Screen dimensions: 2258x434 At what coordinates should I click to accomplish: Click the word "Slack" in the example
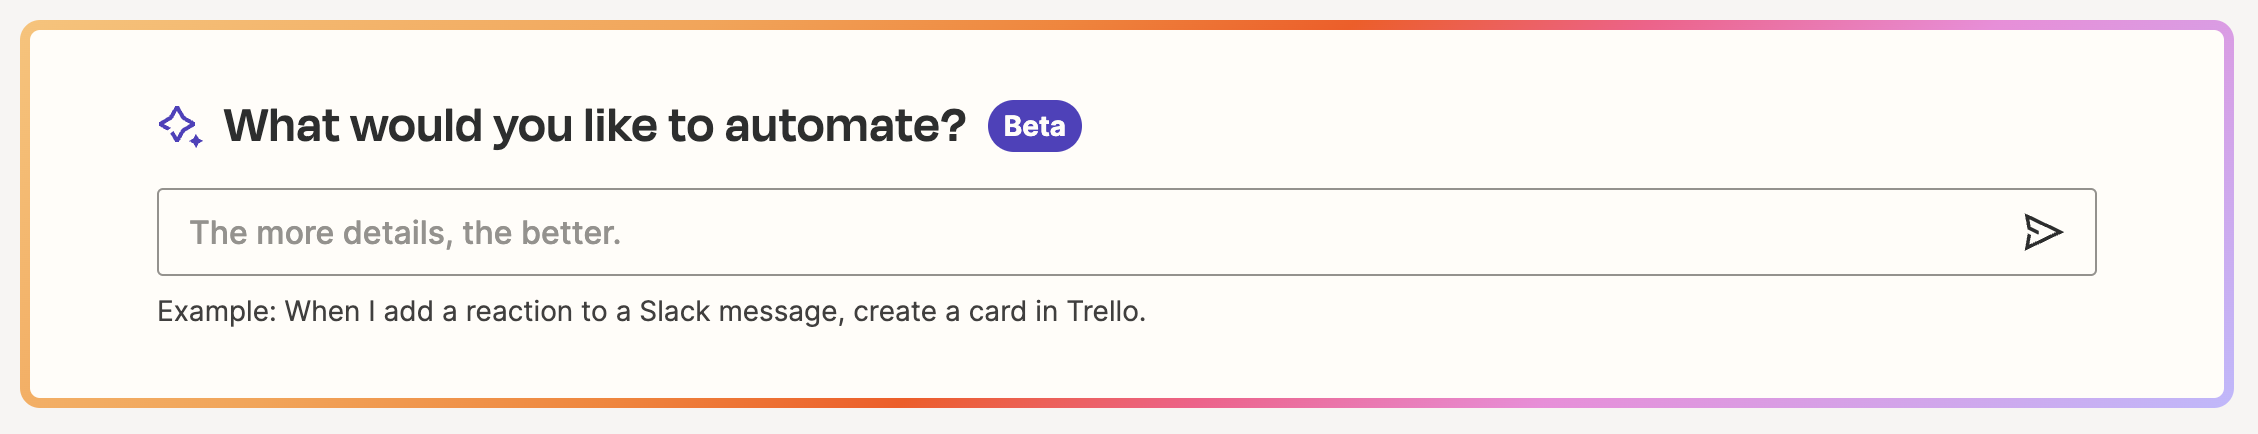(x=675, y=312)
